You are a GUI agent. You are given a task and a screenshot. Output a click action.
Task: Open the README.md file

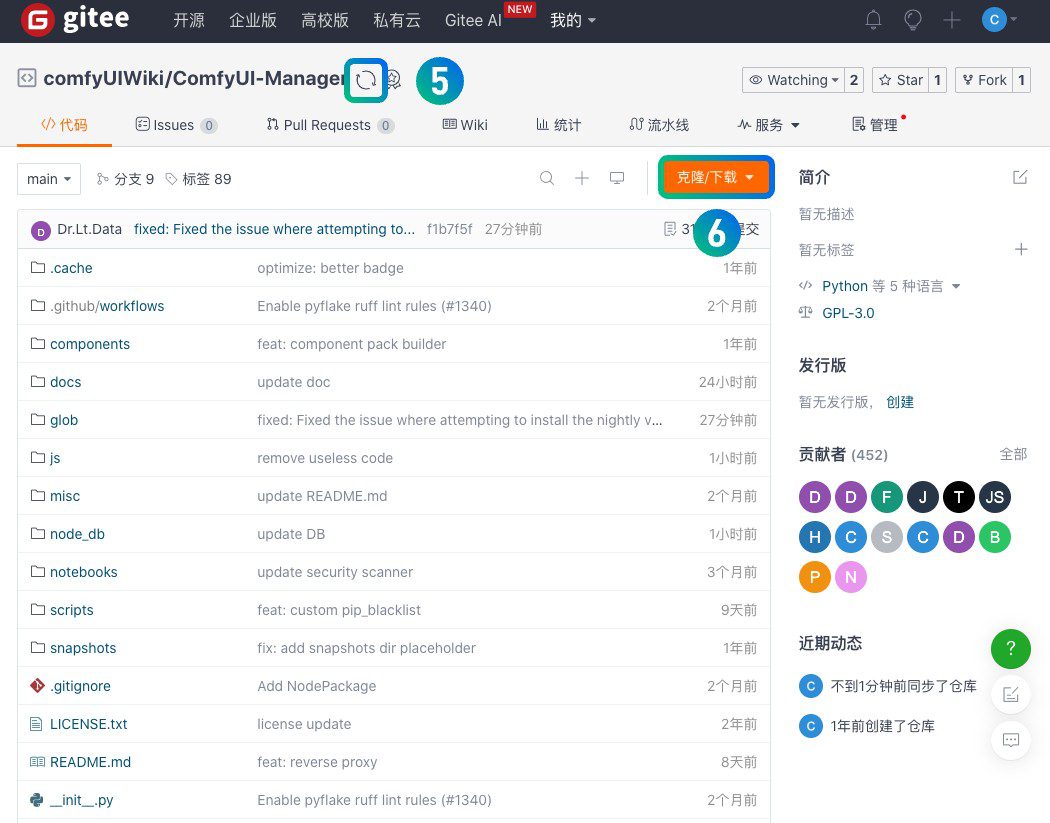[90, 762]
